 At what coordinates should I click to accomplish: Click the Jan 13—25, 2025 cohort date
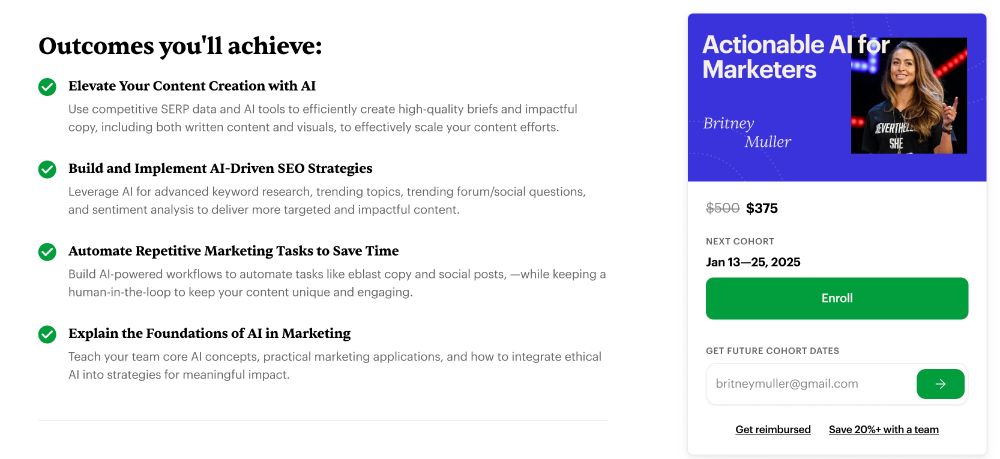[x=753, y=262]
